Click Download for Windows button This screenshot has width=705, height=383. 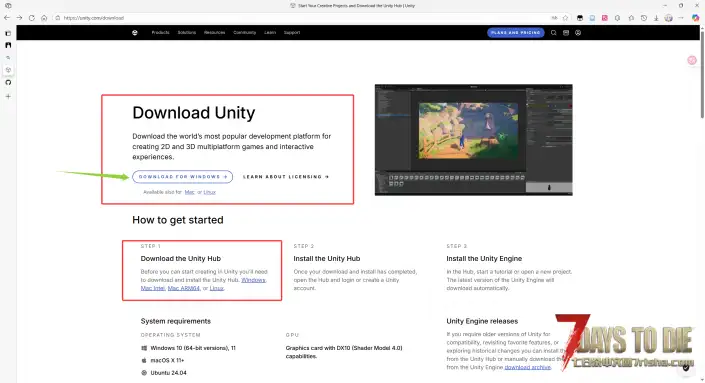pos(183,177)
